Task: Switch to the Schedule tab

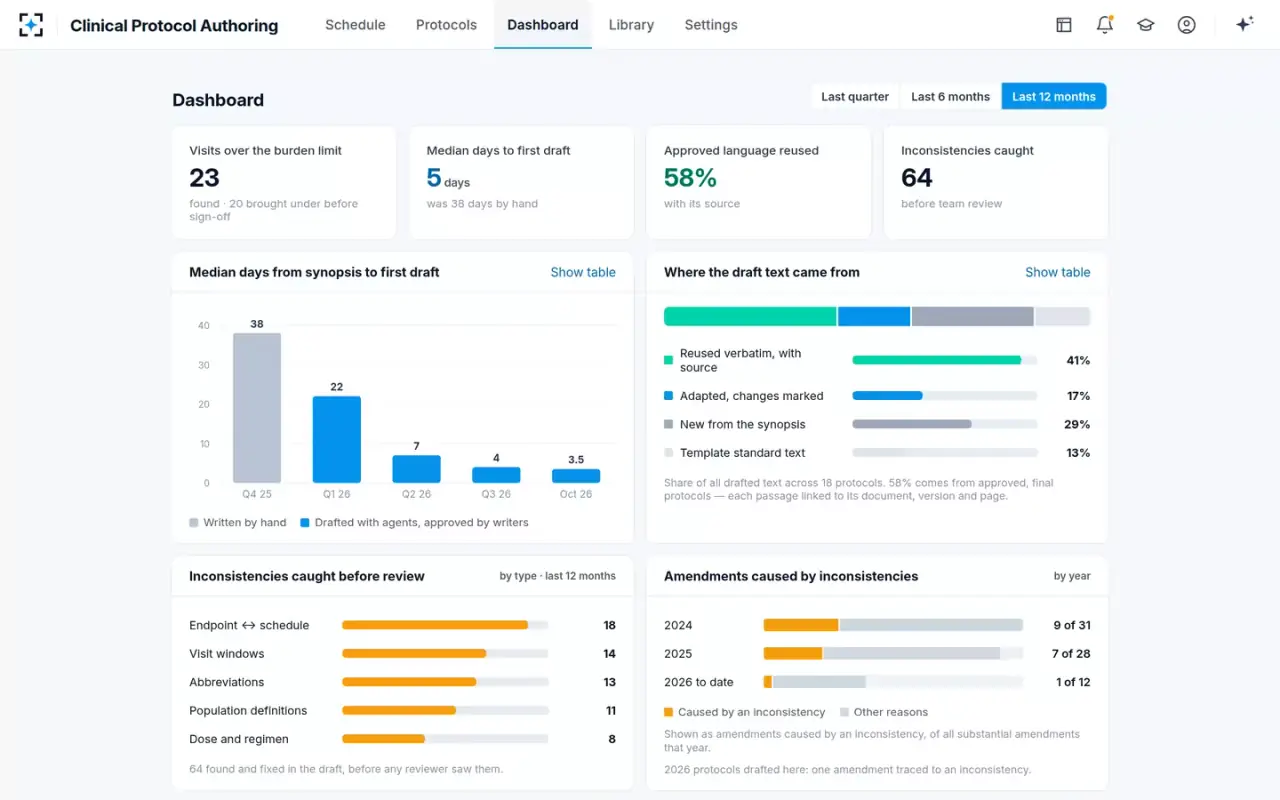Action: 355,25
